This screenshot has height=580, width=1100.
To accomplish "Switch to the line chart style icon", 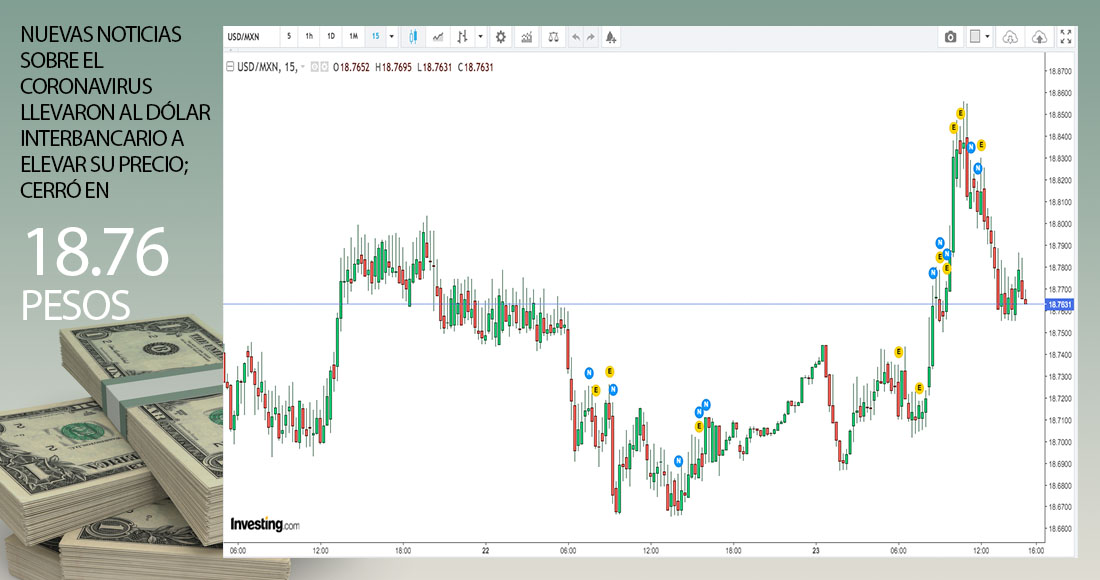I will point(437,37).
